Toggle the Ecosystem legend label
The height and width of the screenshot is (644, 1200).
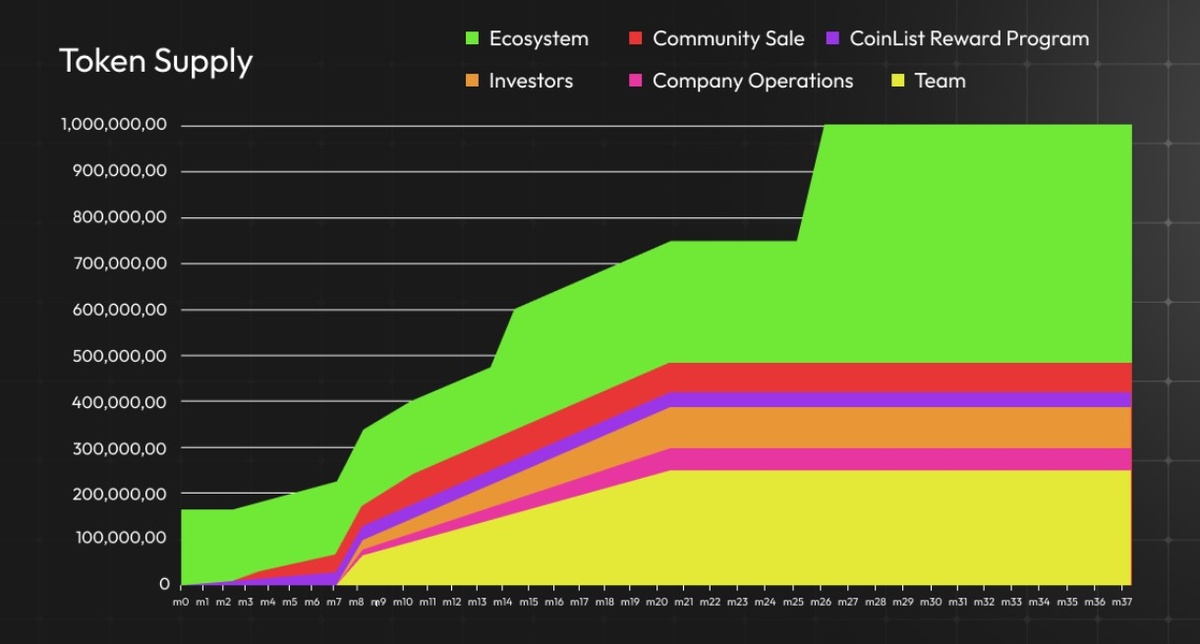(x=538, y=39)
